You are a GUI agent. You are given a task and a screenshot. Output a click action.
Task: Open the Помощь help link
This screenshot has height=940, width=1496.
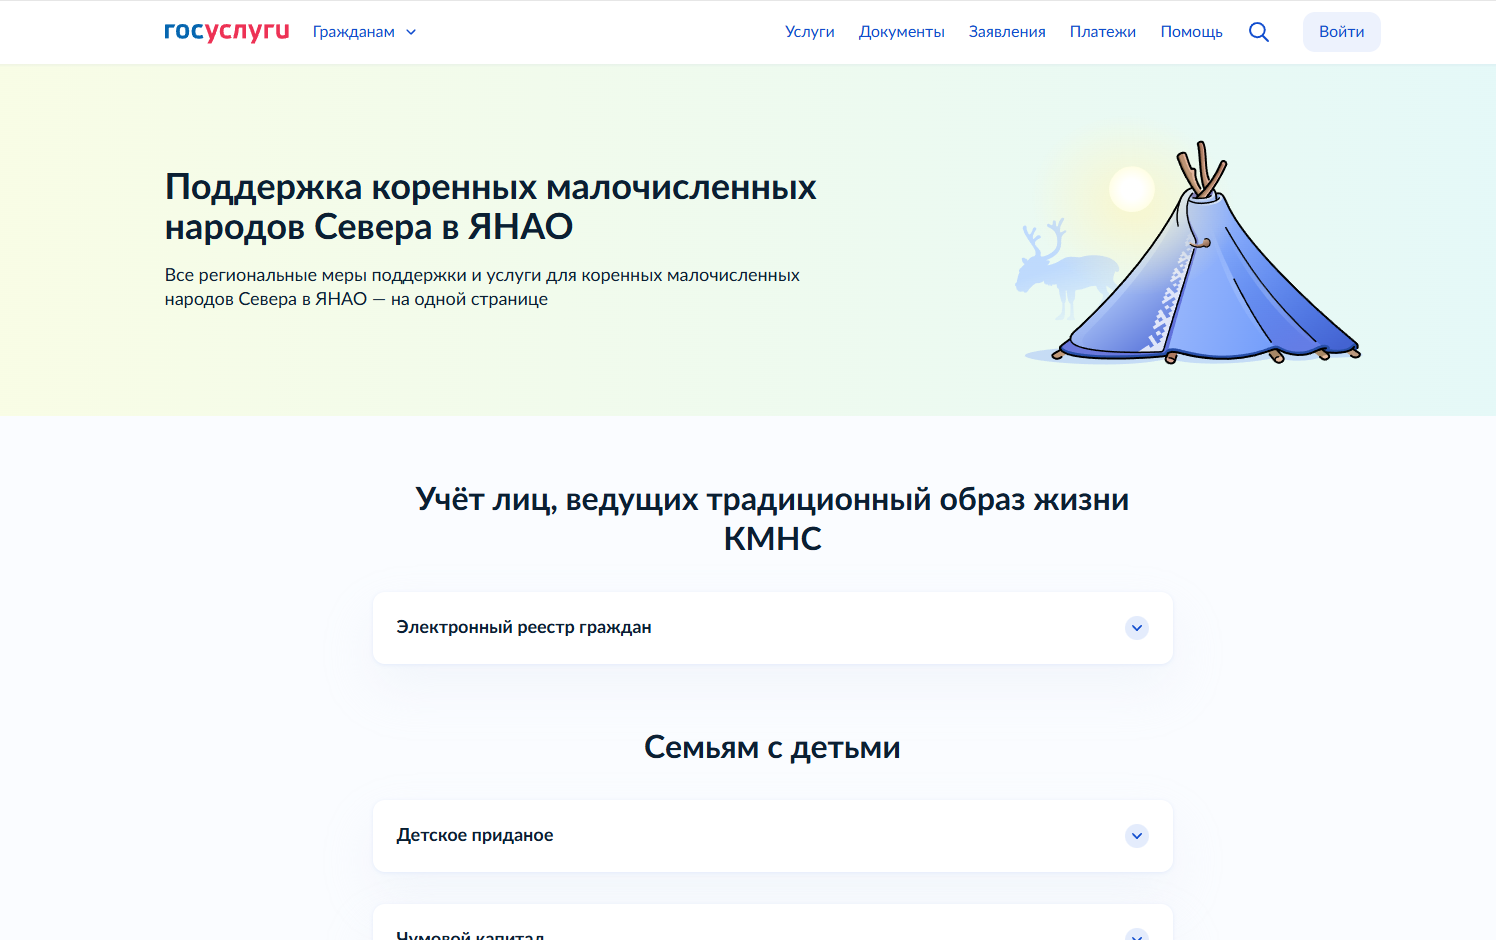[x=1191, y=32]
